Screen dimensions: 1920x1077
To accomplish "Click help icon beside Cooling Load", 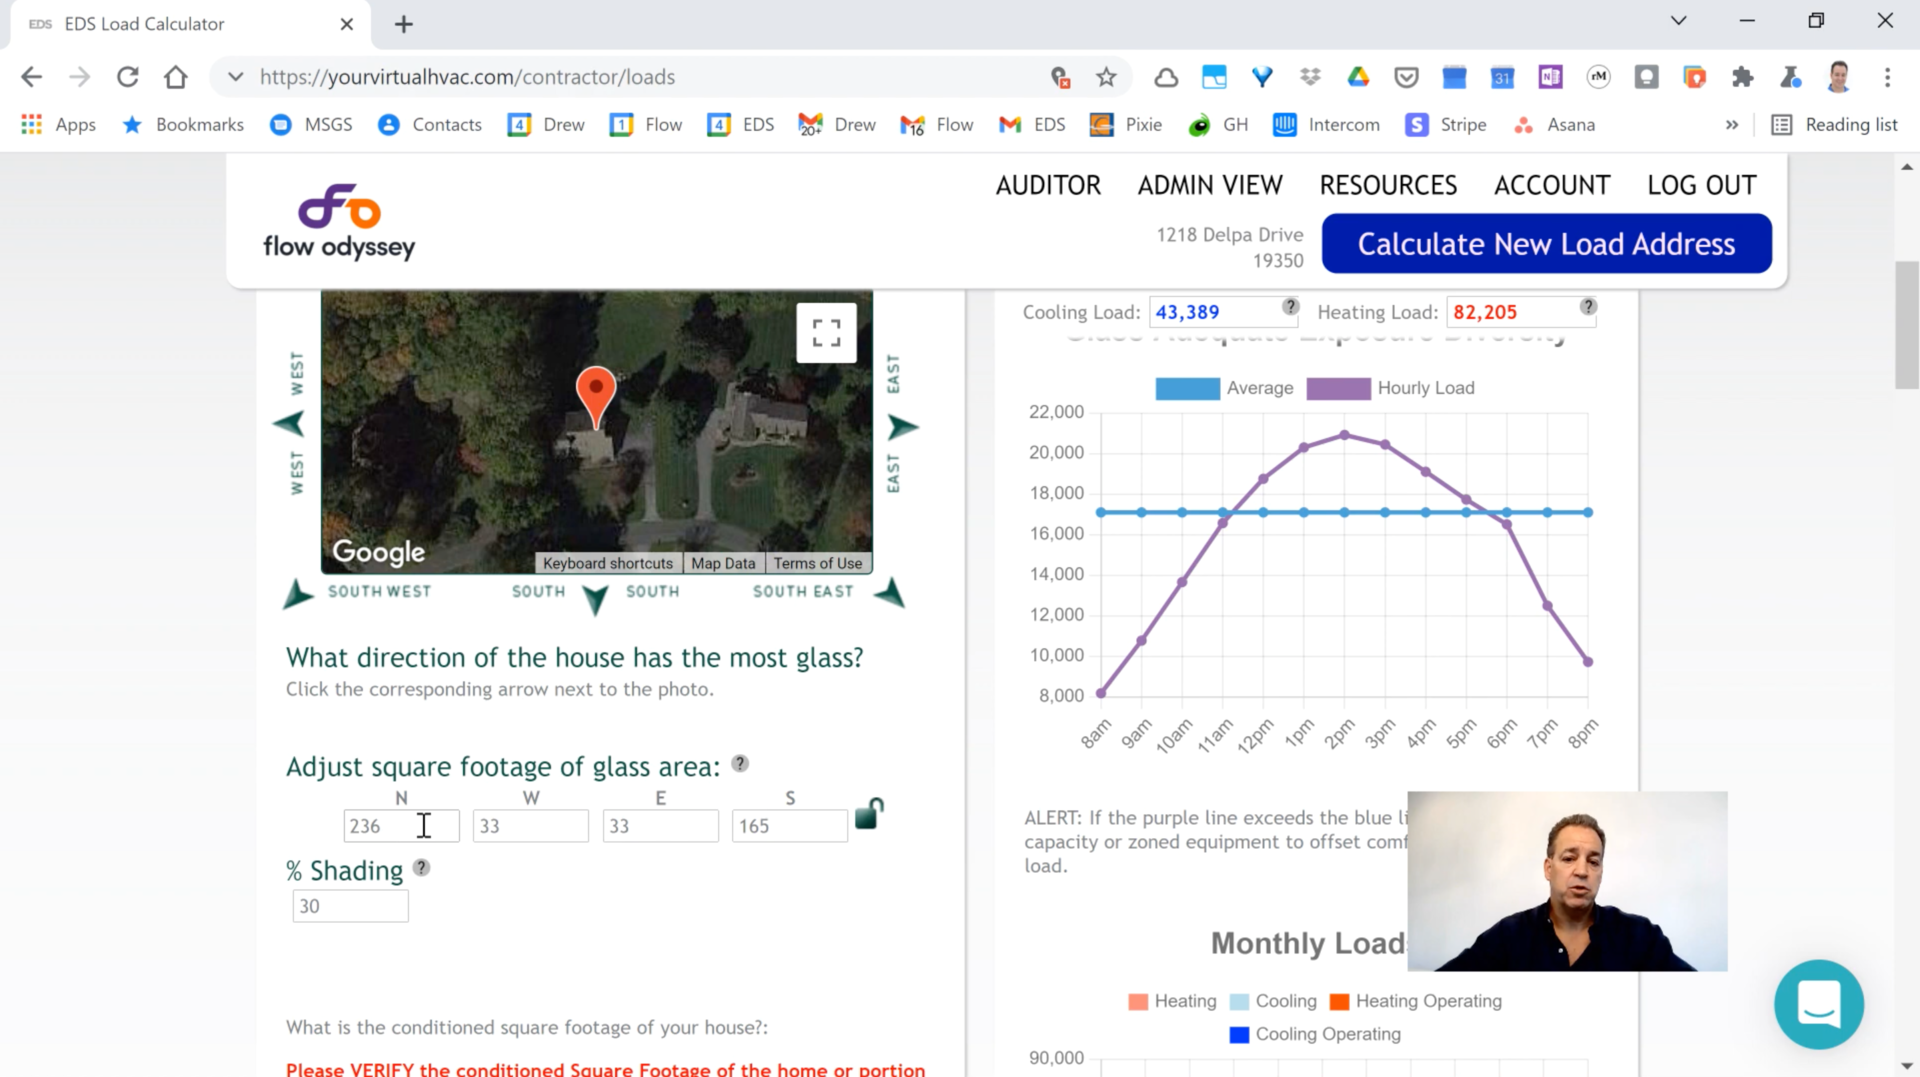I will [x=1290, y=307].
